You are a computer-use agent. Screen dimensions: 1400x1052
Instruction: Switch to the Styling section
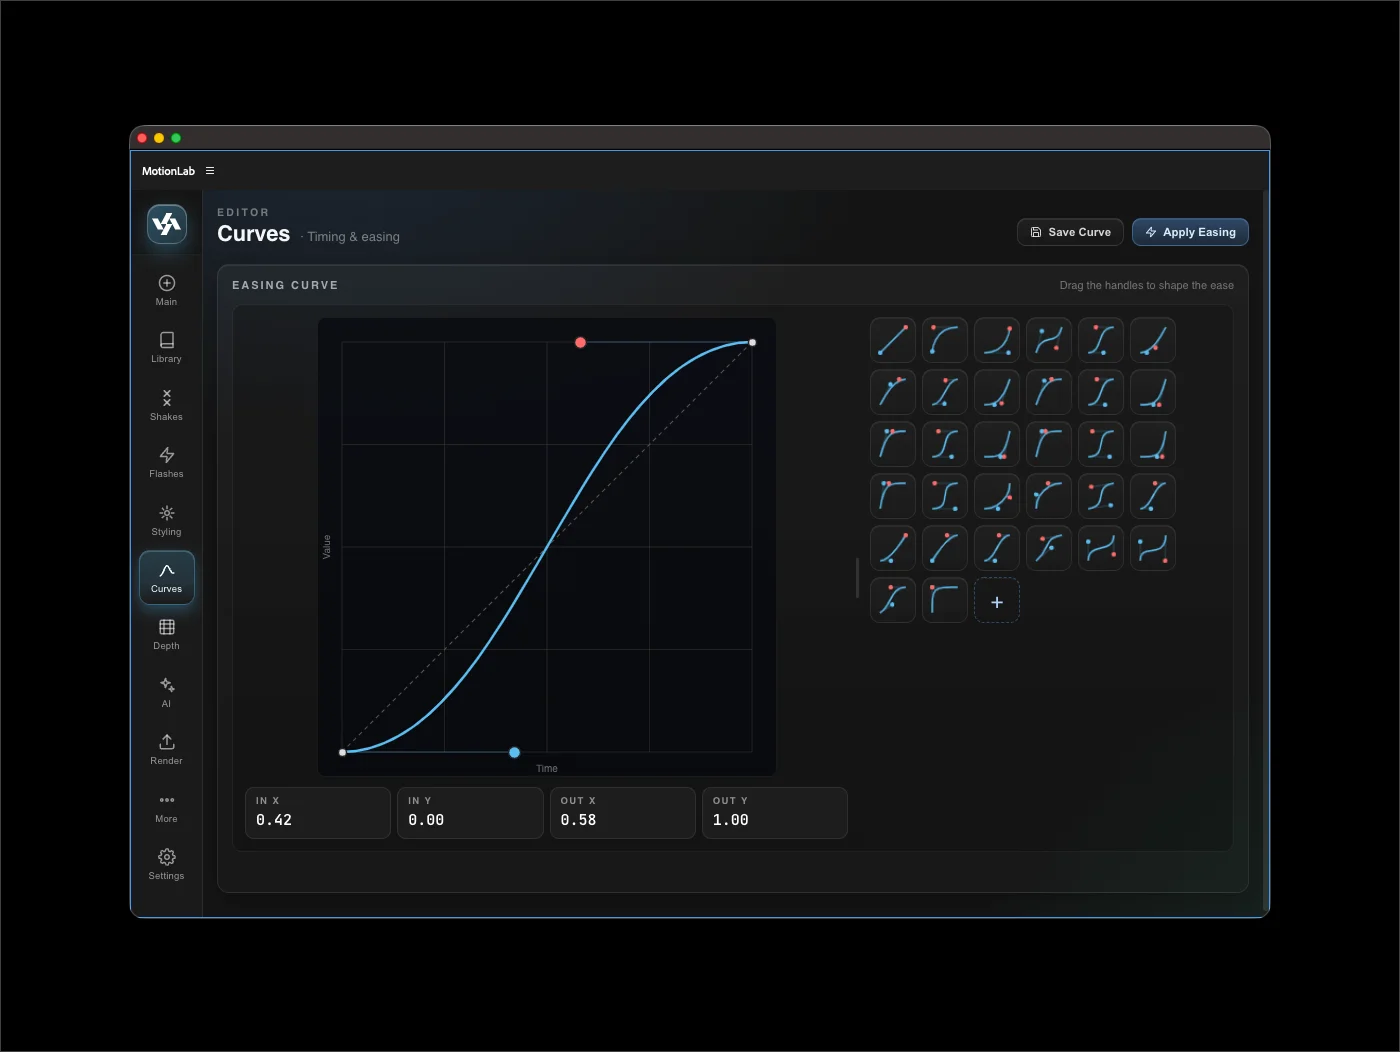(x=166, y=520)
